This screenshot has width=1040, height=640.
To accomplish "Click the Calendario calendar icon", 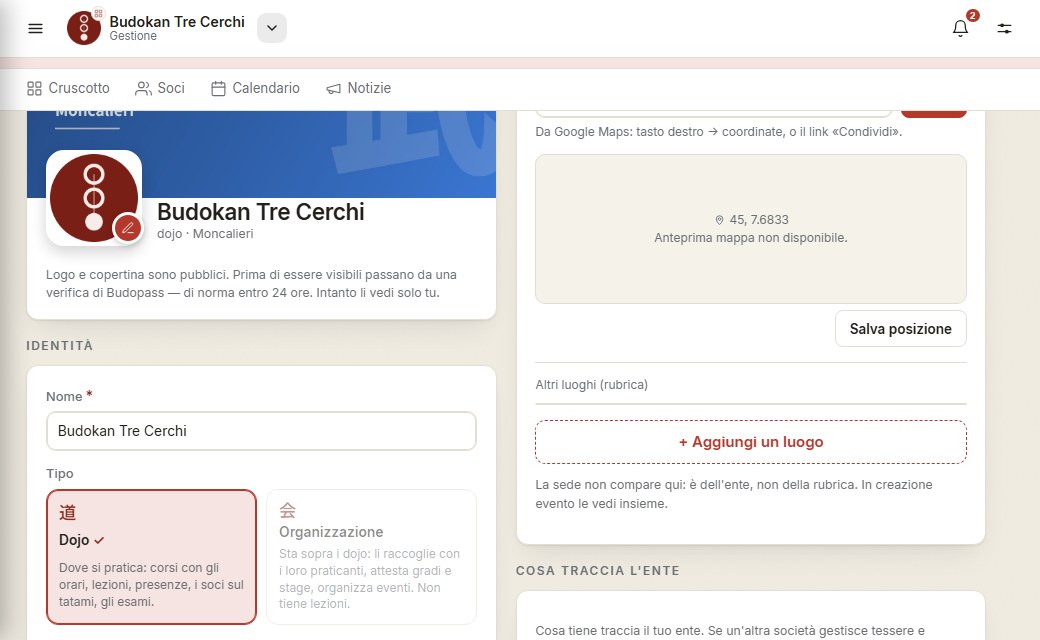I will [218, 88].
